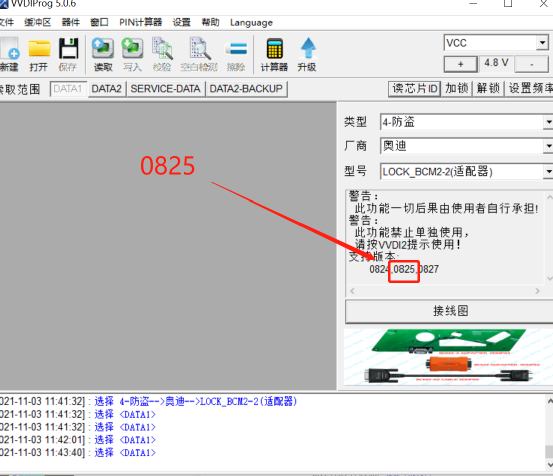
Task: Expand the VCC dropdown
Action: (542, 43)
